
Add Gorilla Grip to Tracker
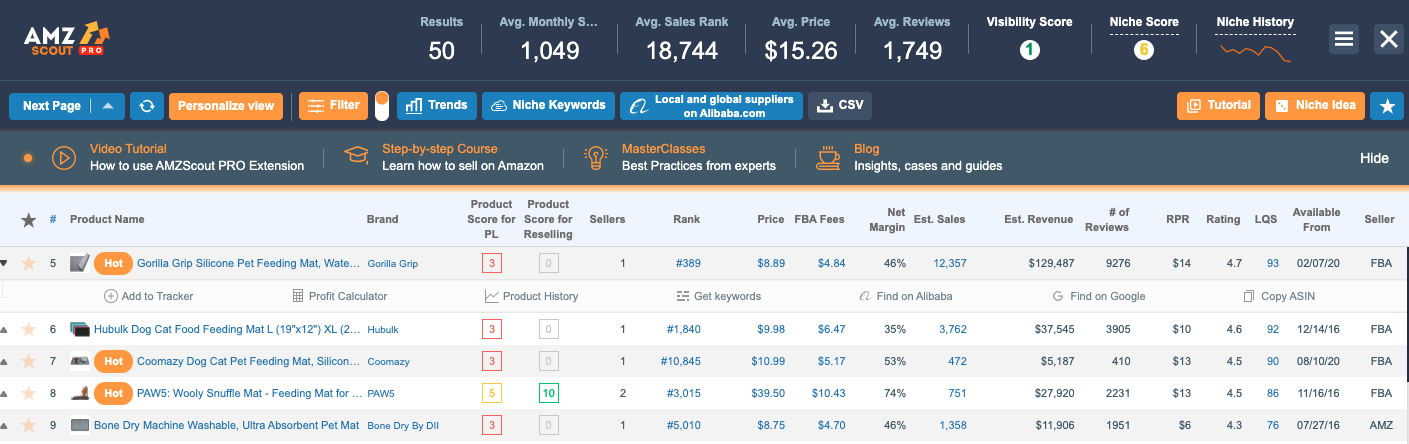tap(148, 296)
